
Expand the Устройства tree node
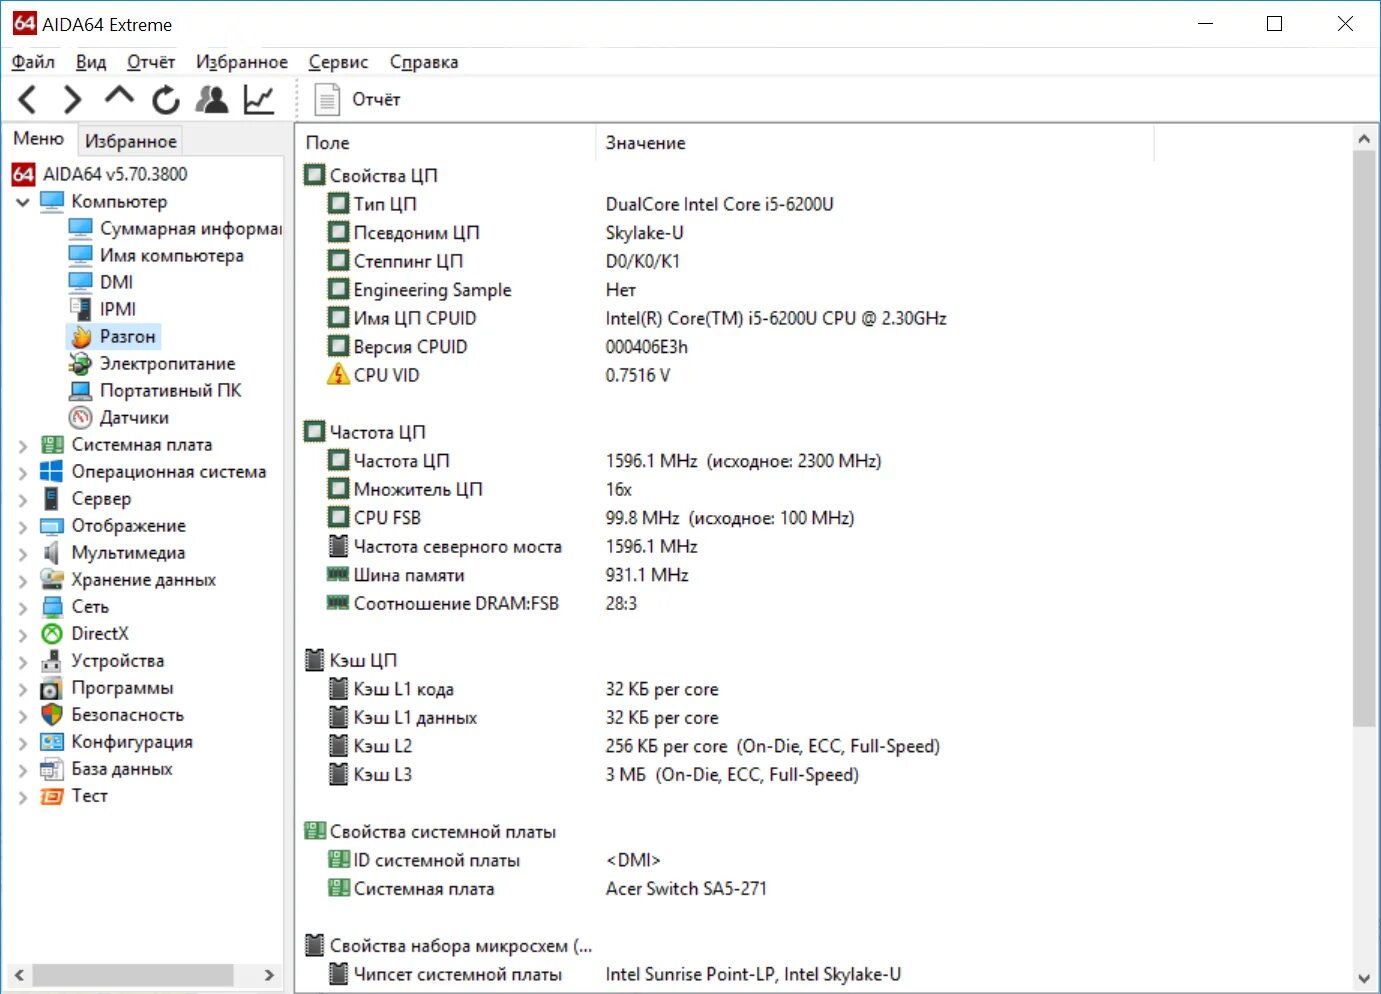click(23, 661)
